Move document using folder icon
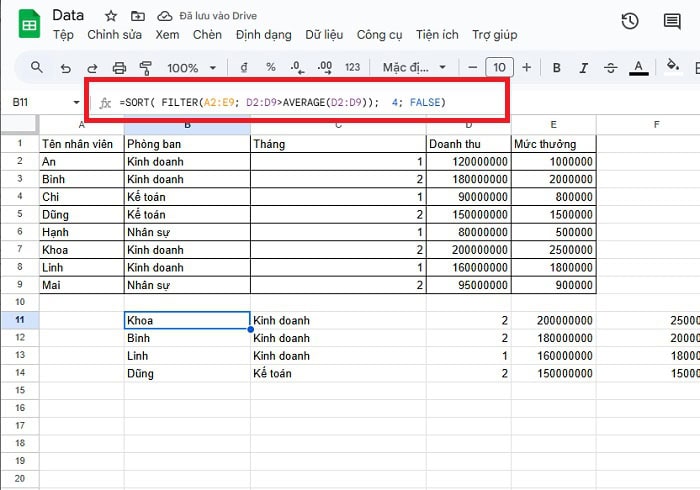The image size is (700, 490). coord(136,16)
